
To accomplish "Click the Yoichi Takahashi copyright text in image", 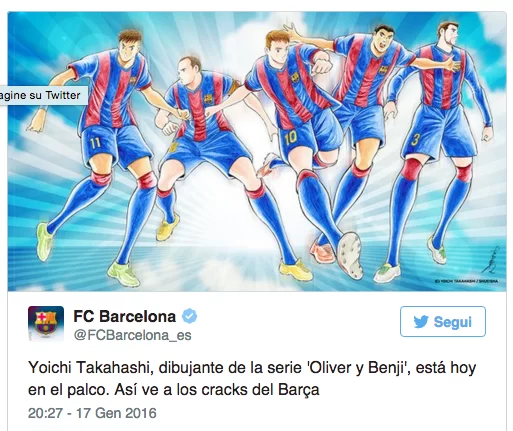I will (466, 281).
